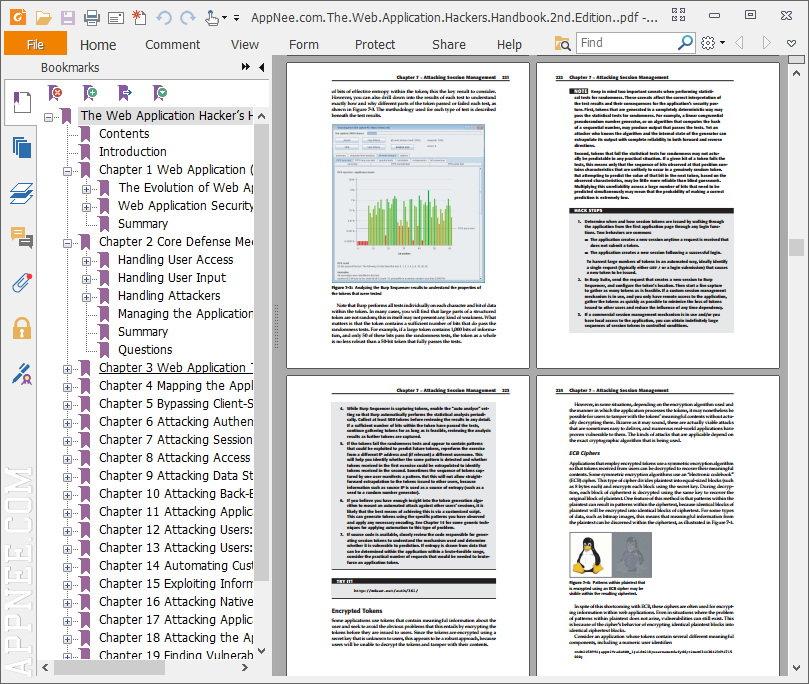Image resolution: width=809 pixels, height=684 pixels.
Task: Switch to the Share ribbon tab
Action: [x=449, y=45]
